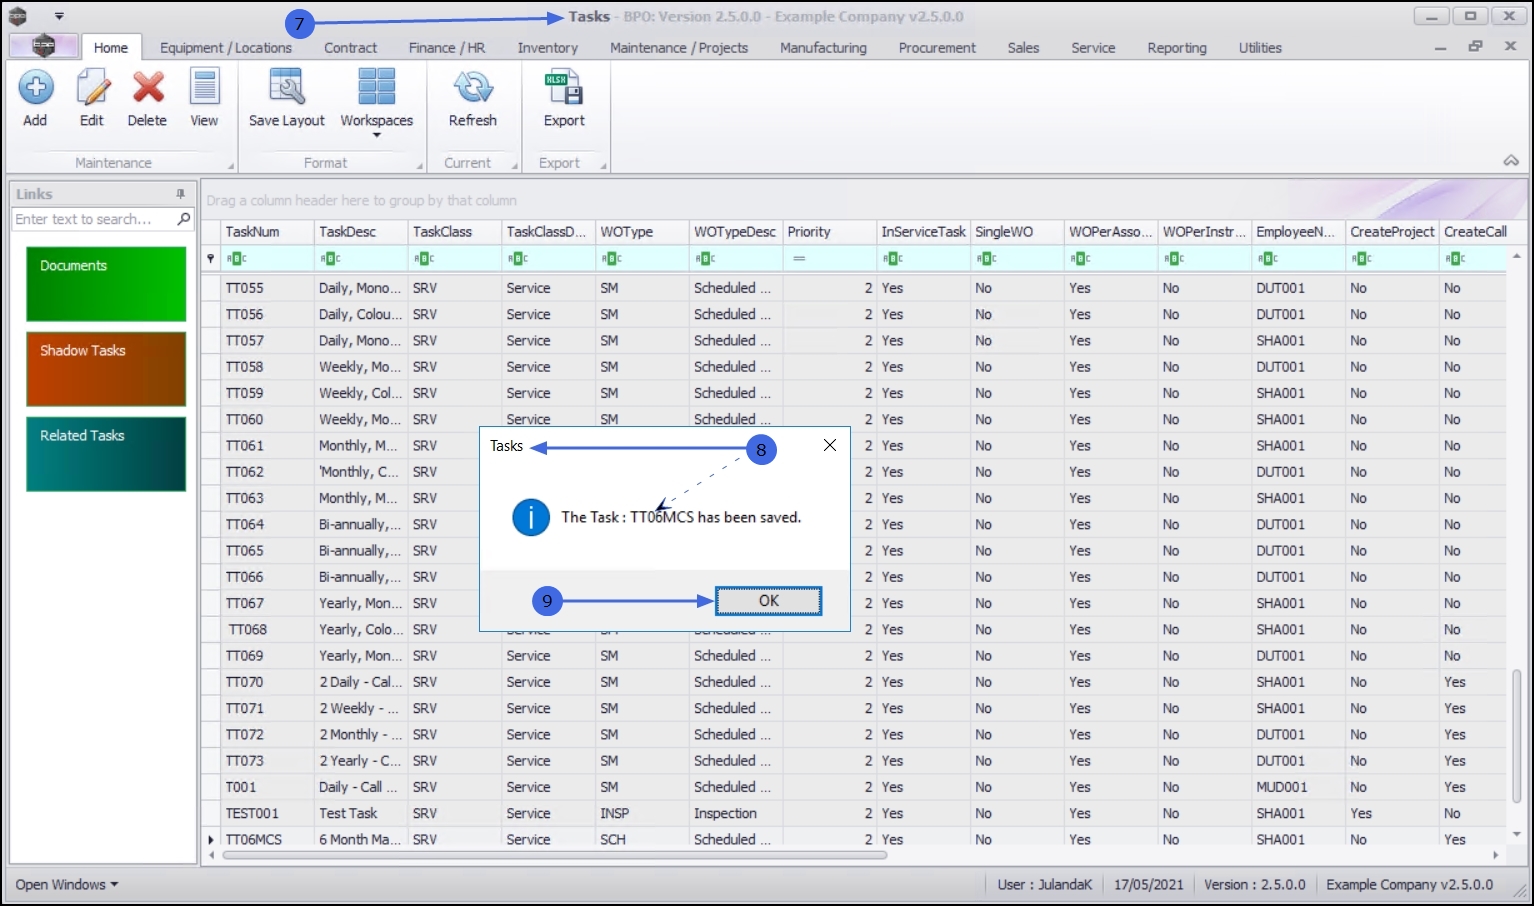Viewport: 1534px width, 906px height.
Task: Click OK in the Tasks dialog
Action: (768, 601)
